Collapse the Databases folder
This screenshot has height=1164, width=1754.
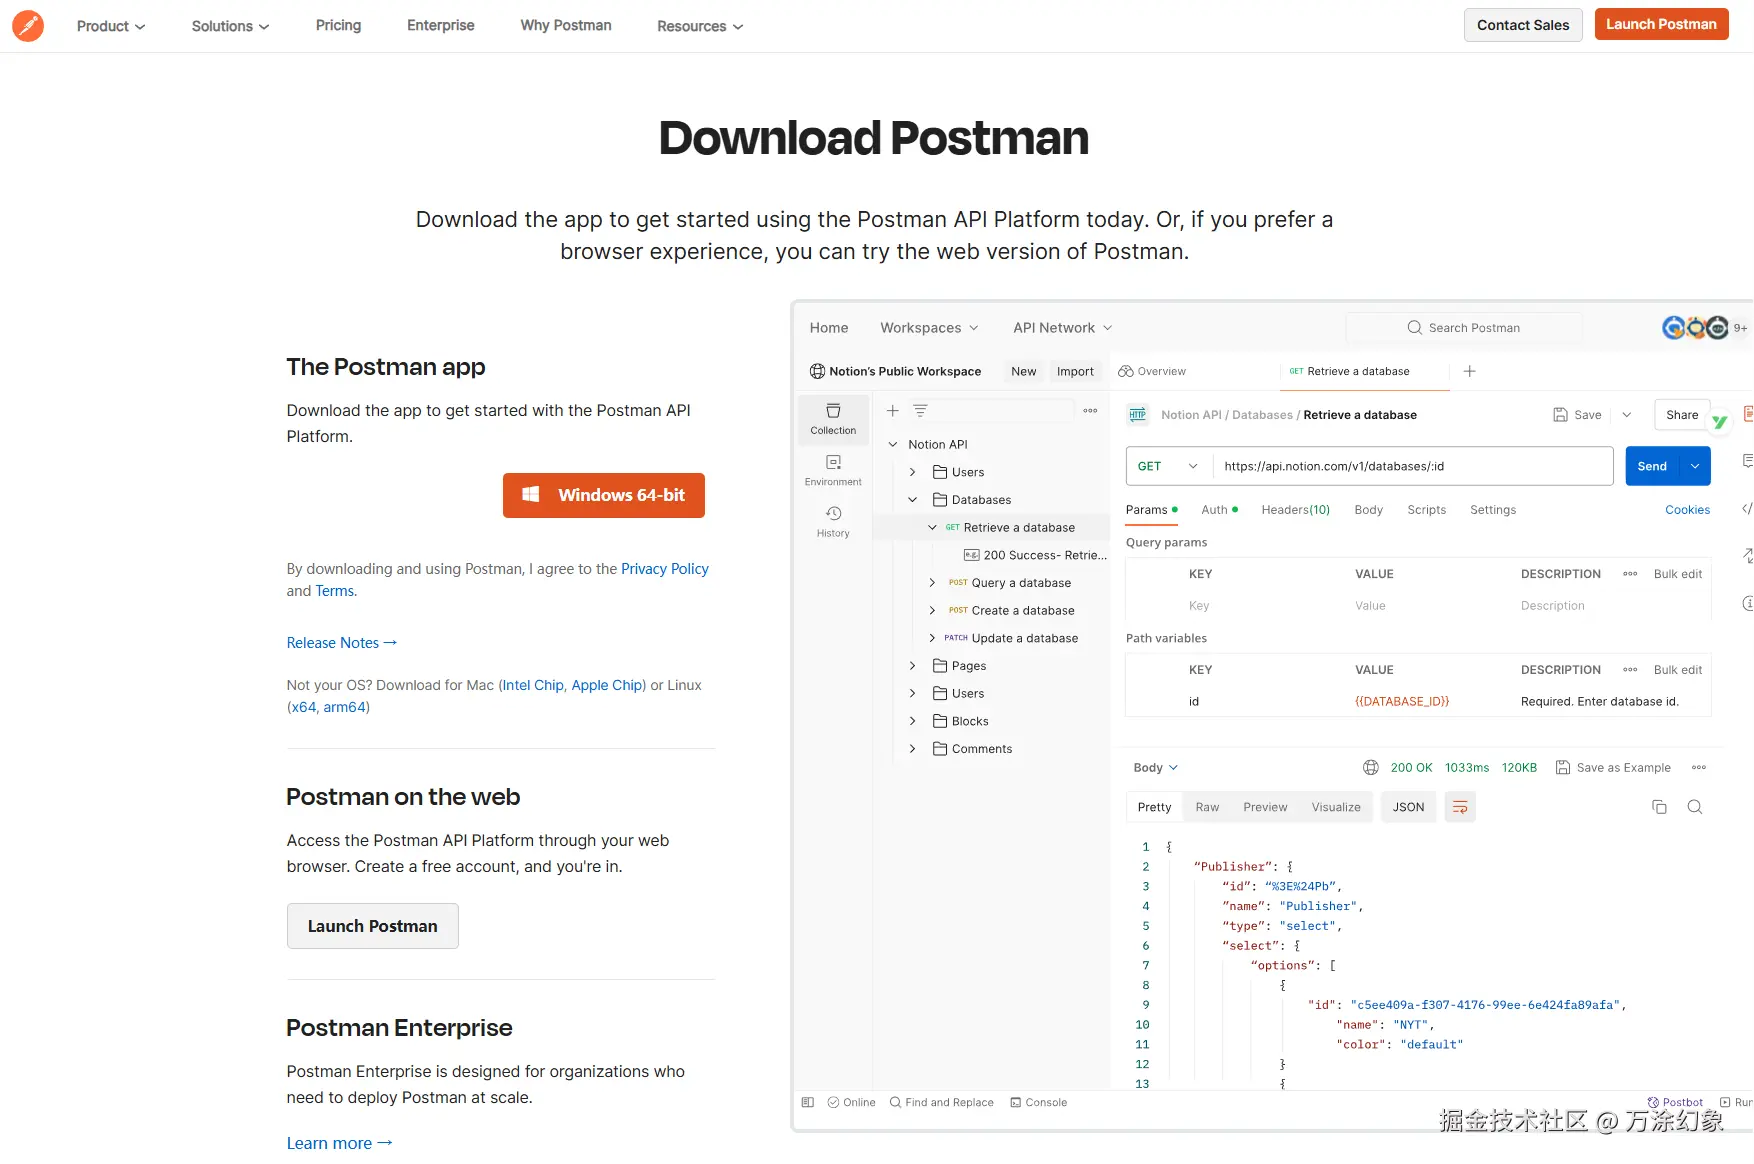pos(912,500)
